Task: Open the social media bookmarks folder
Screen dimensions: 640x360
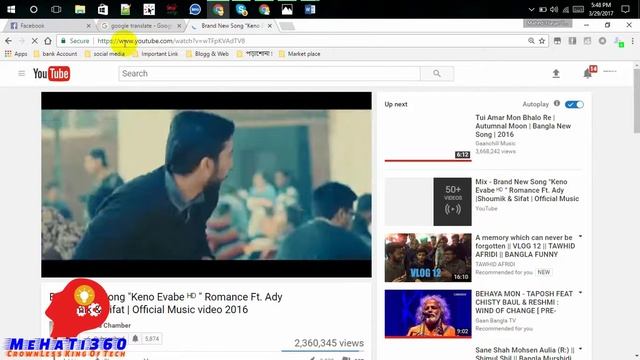Action: click(105, 53)
